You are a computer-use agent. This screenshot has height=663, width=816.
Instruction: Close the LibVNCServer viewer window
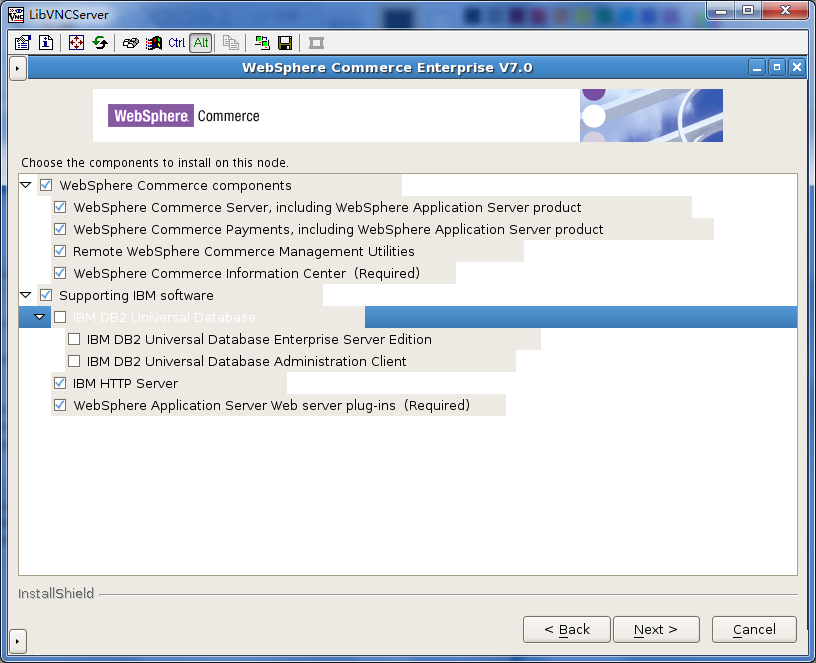786,10
